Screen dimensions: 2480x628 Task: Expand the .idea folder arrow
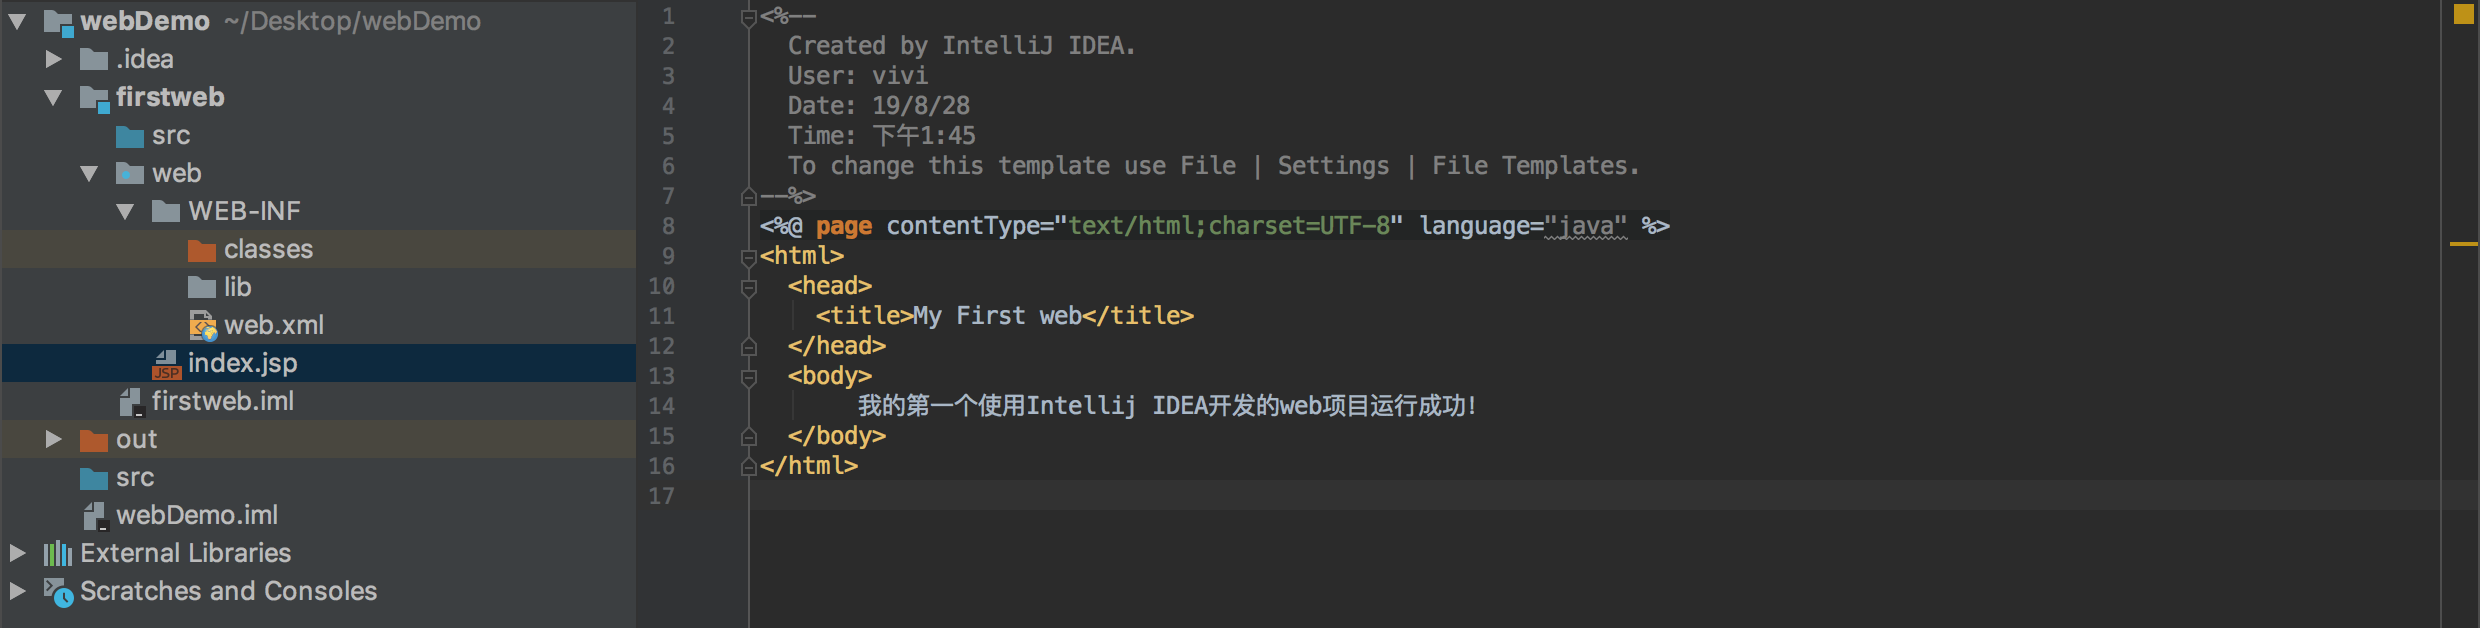53,59
